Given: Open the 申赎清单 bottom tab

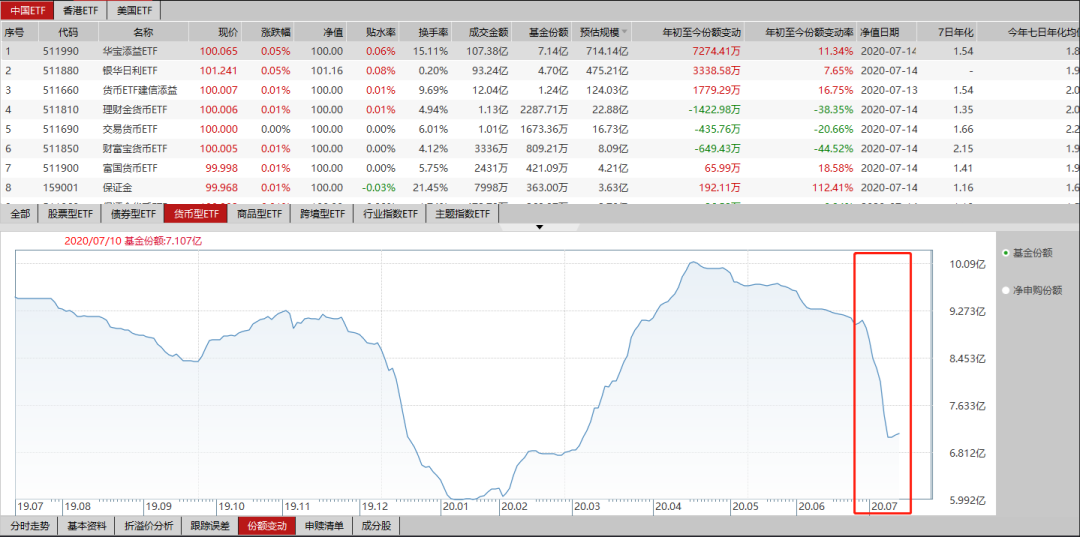Looking at the screenshot, I should (324, 526).
